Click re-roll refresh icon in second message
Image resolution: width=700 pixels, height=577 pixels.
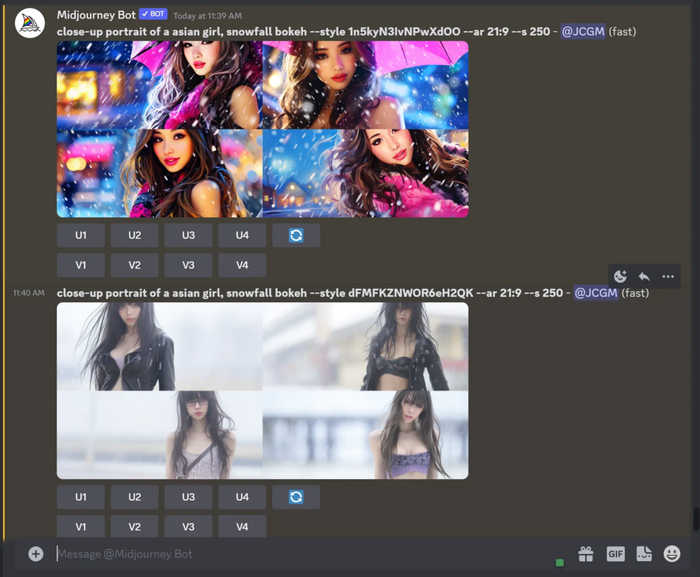coord(296,497)
